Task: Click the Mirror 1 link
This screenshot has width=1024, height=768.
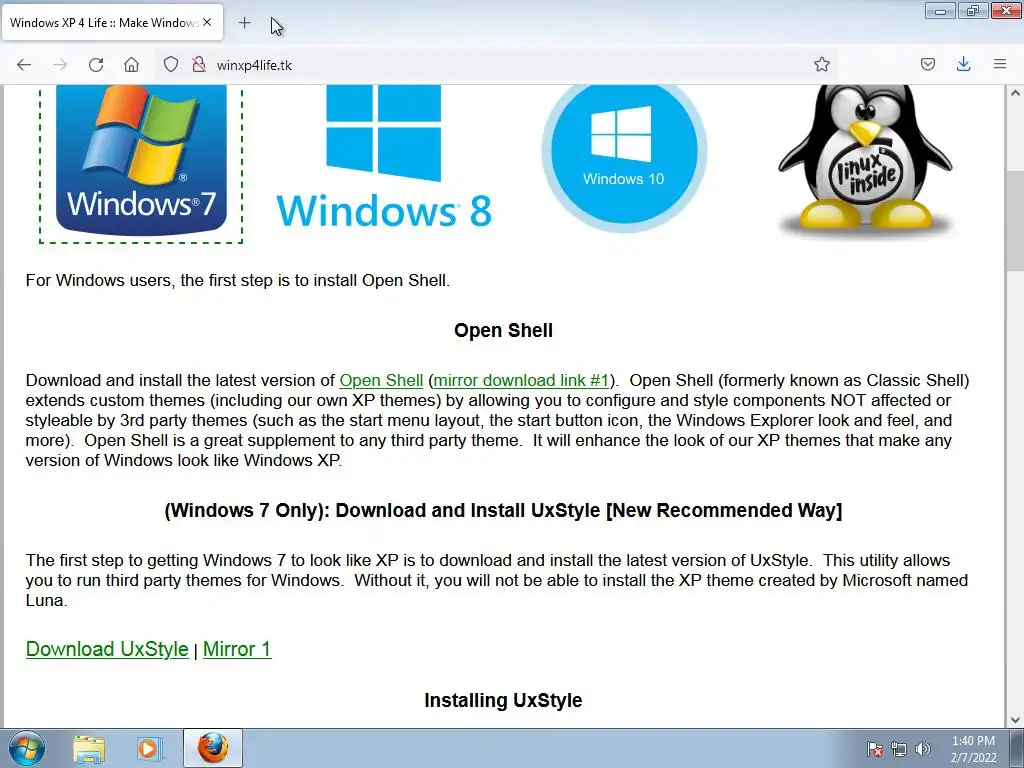Action: click(x=237, y=649)
